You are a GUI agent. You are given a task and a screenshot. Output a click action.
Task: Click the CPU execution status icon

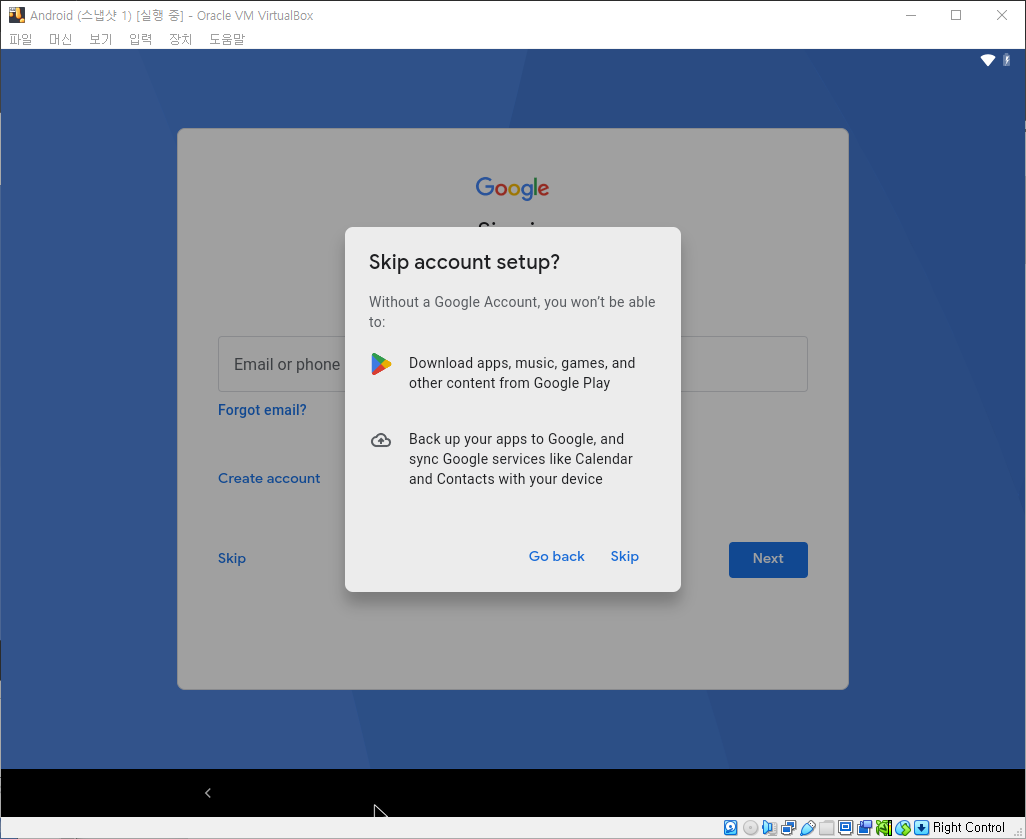tap(884, 828)
